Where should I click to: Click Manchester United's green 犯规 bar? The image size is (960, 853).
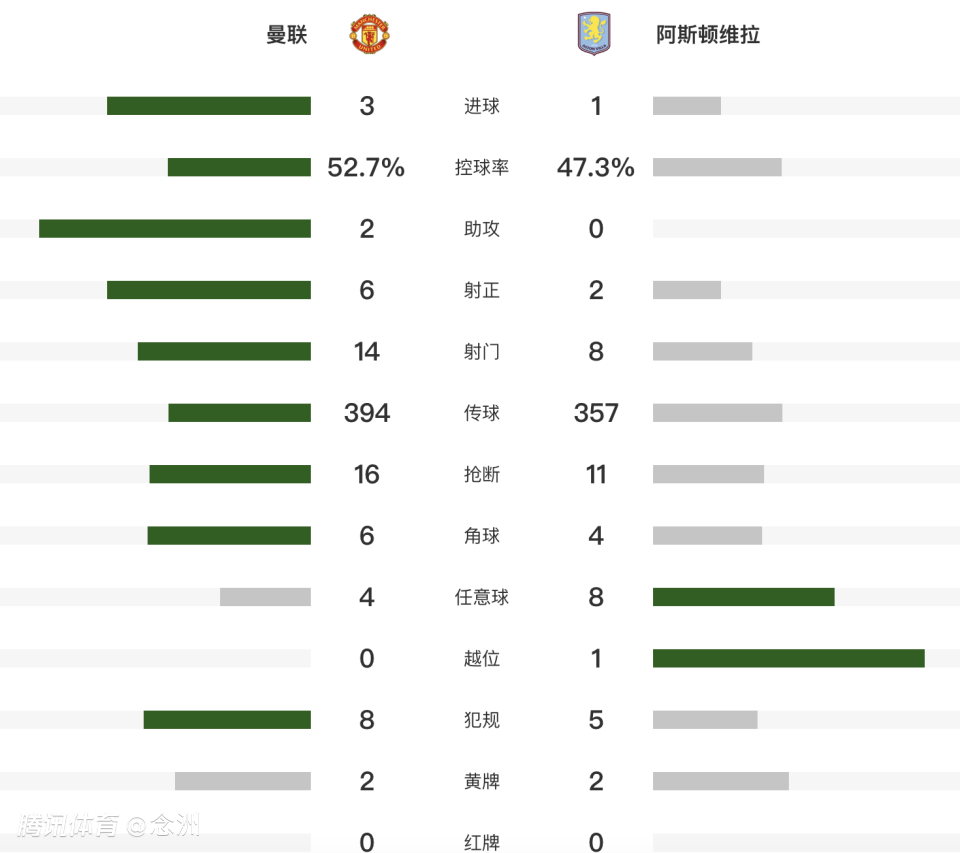pyautogui.click(x=227, y=720)
